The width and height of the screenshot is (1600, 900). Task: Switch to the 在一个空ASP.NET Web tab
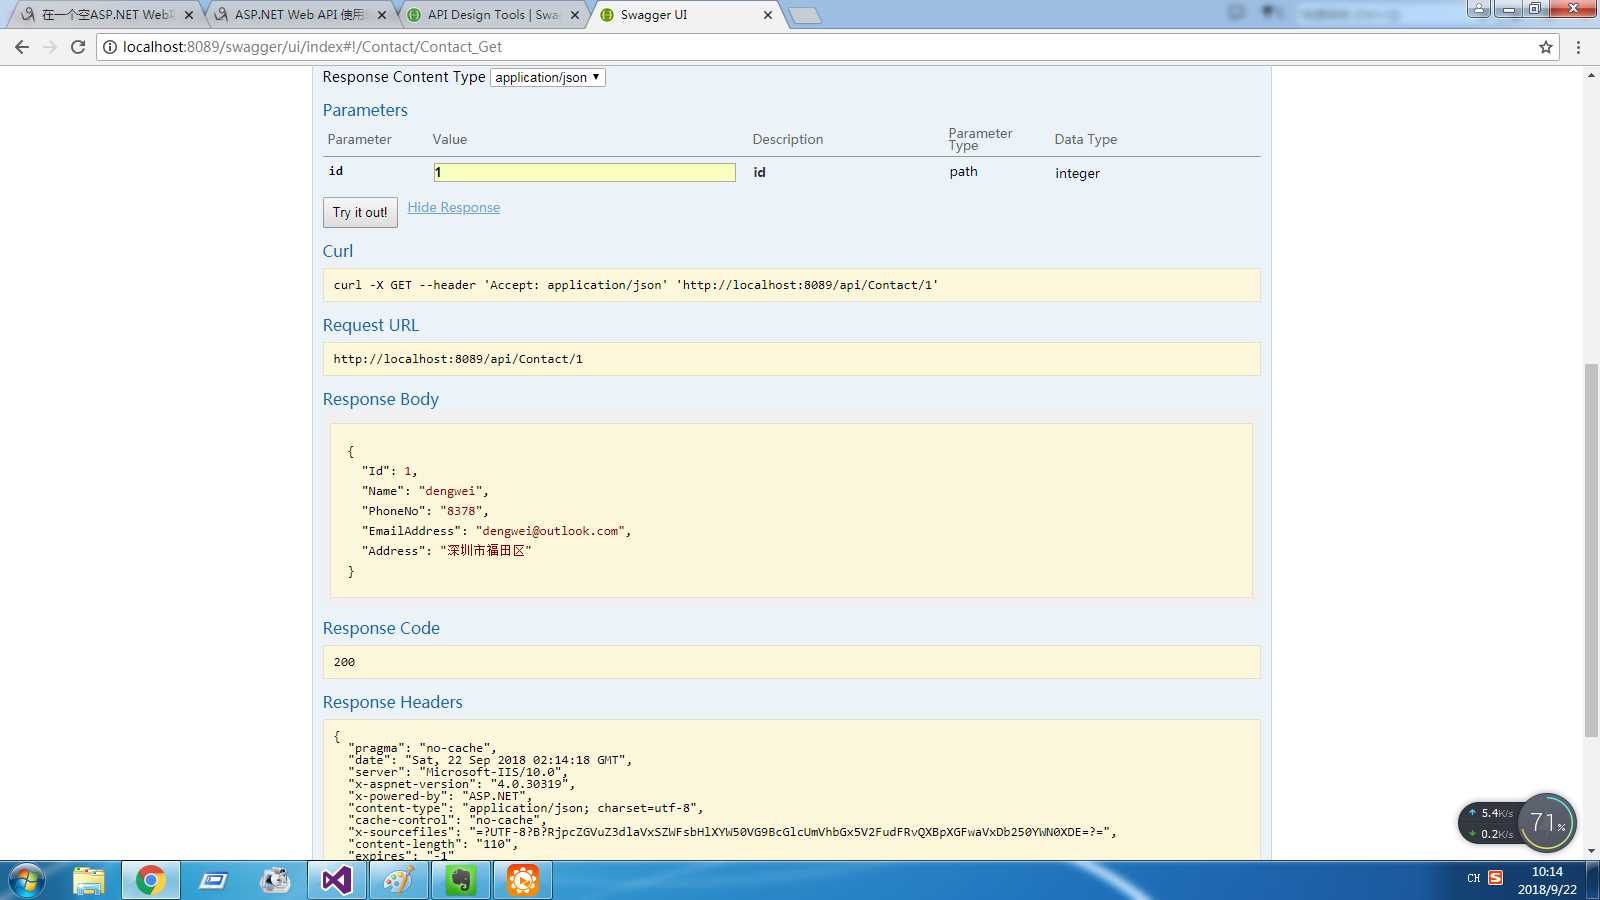[105, 15]
